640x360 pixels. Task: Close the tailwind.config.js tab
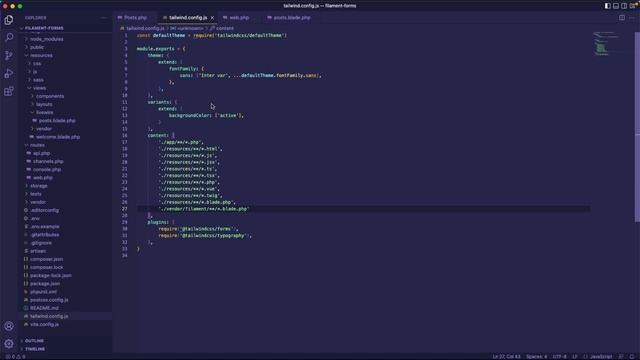pos(212,18)
